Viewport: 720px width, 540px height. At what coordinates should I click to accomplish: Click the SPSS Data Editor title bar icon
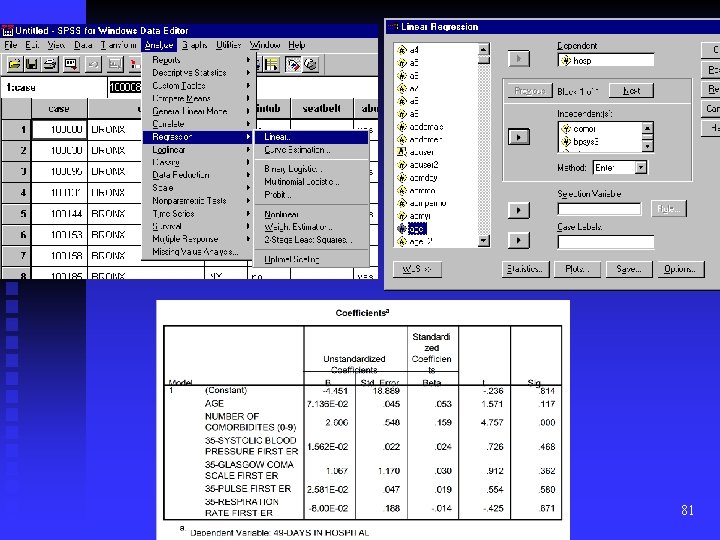tap(7, 31)
